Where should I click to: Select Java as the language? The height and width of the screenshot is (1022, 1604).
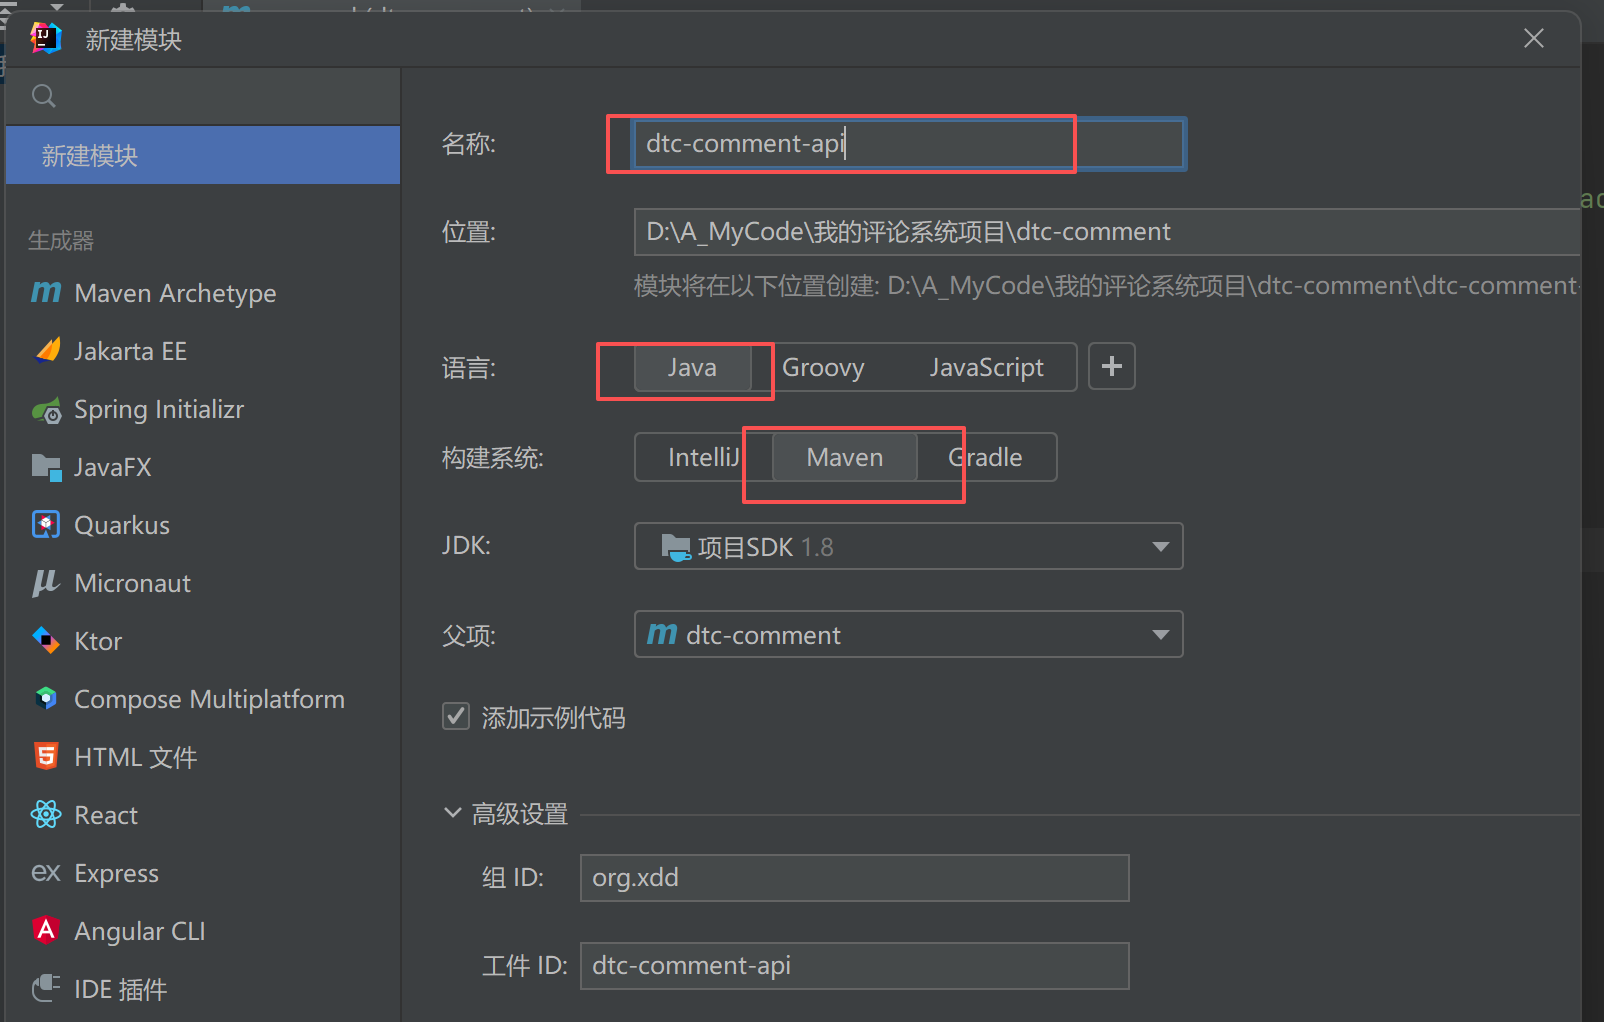pos(692,367)
